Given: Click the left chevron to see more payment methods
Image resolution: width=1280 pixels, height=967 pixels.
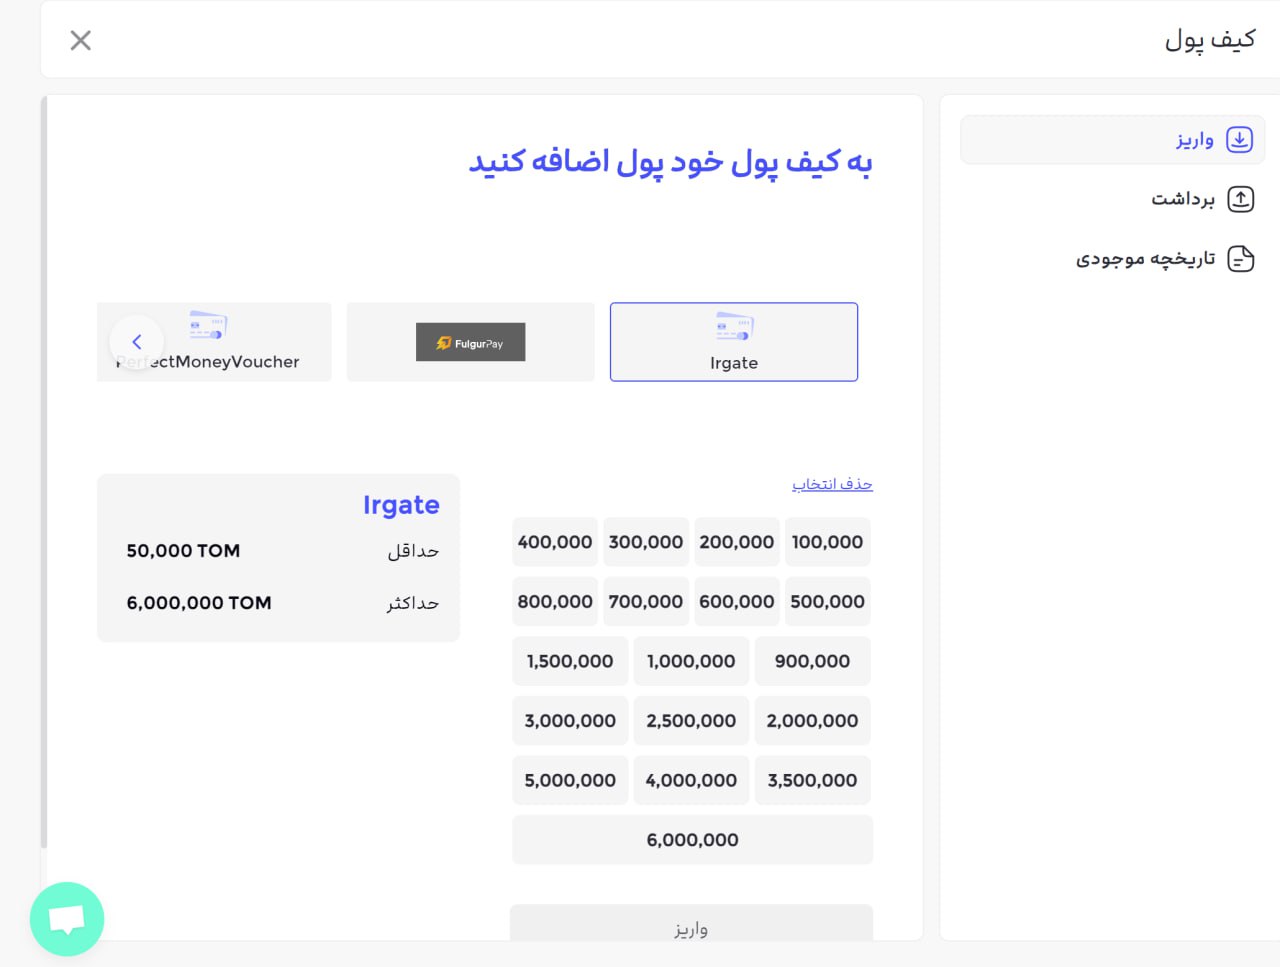Looking at the screenshot, I should point(137,341).
